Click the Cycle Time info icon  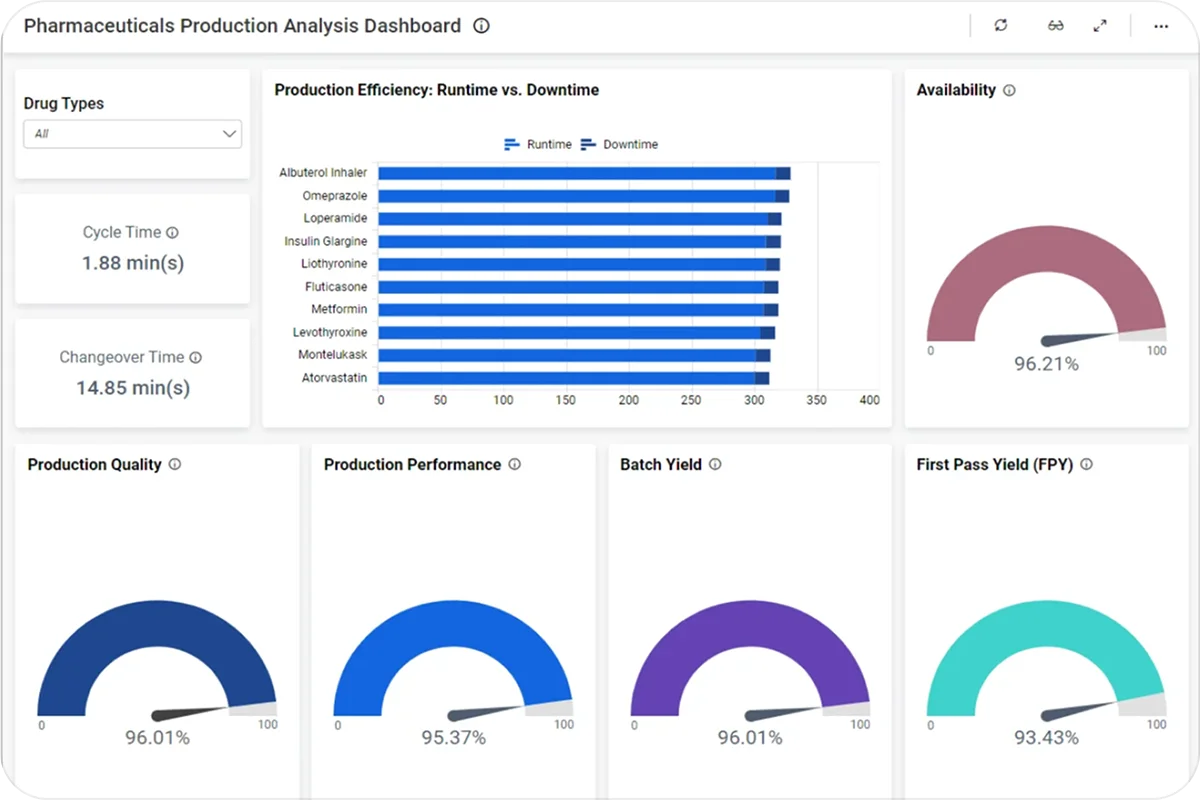coord(172,233)
